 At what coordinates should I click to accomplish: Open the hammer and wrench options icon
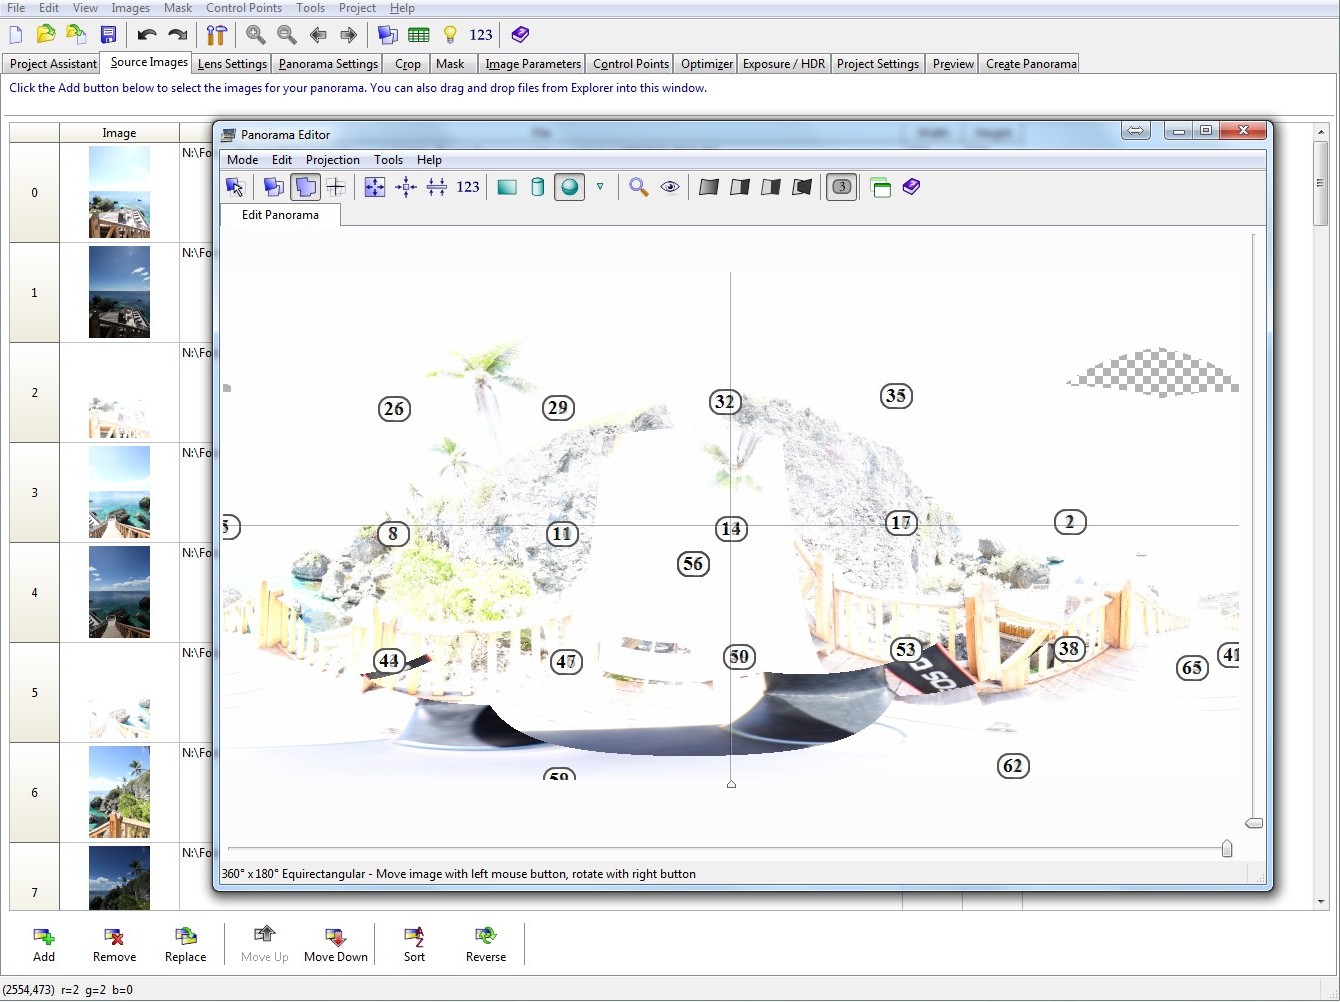(216, 35)
